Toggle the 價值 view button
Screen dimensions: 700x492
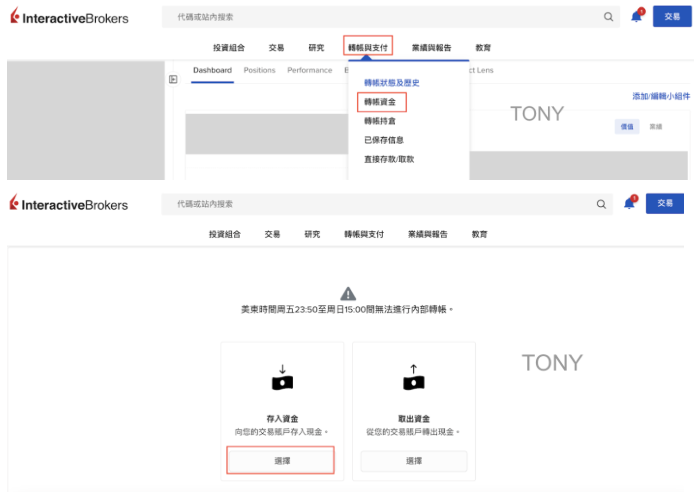pos(627,126)
